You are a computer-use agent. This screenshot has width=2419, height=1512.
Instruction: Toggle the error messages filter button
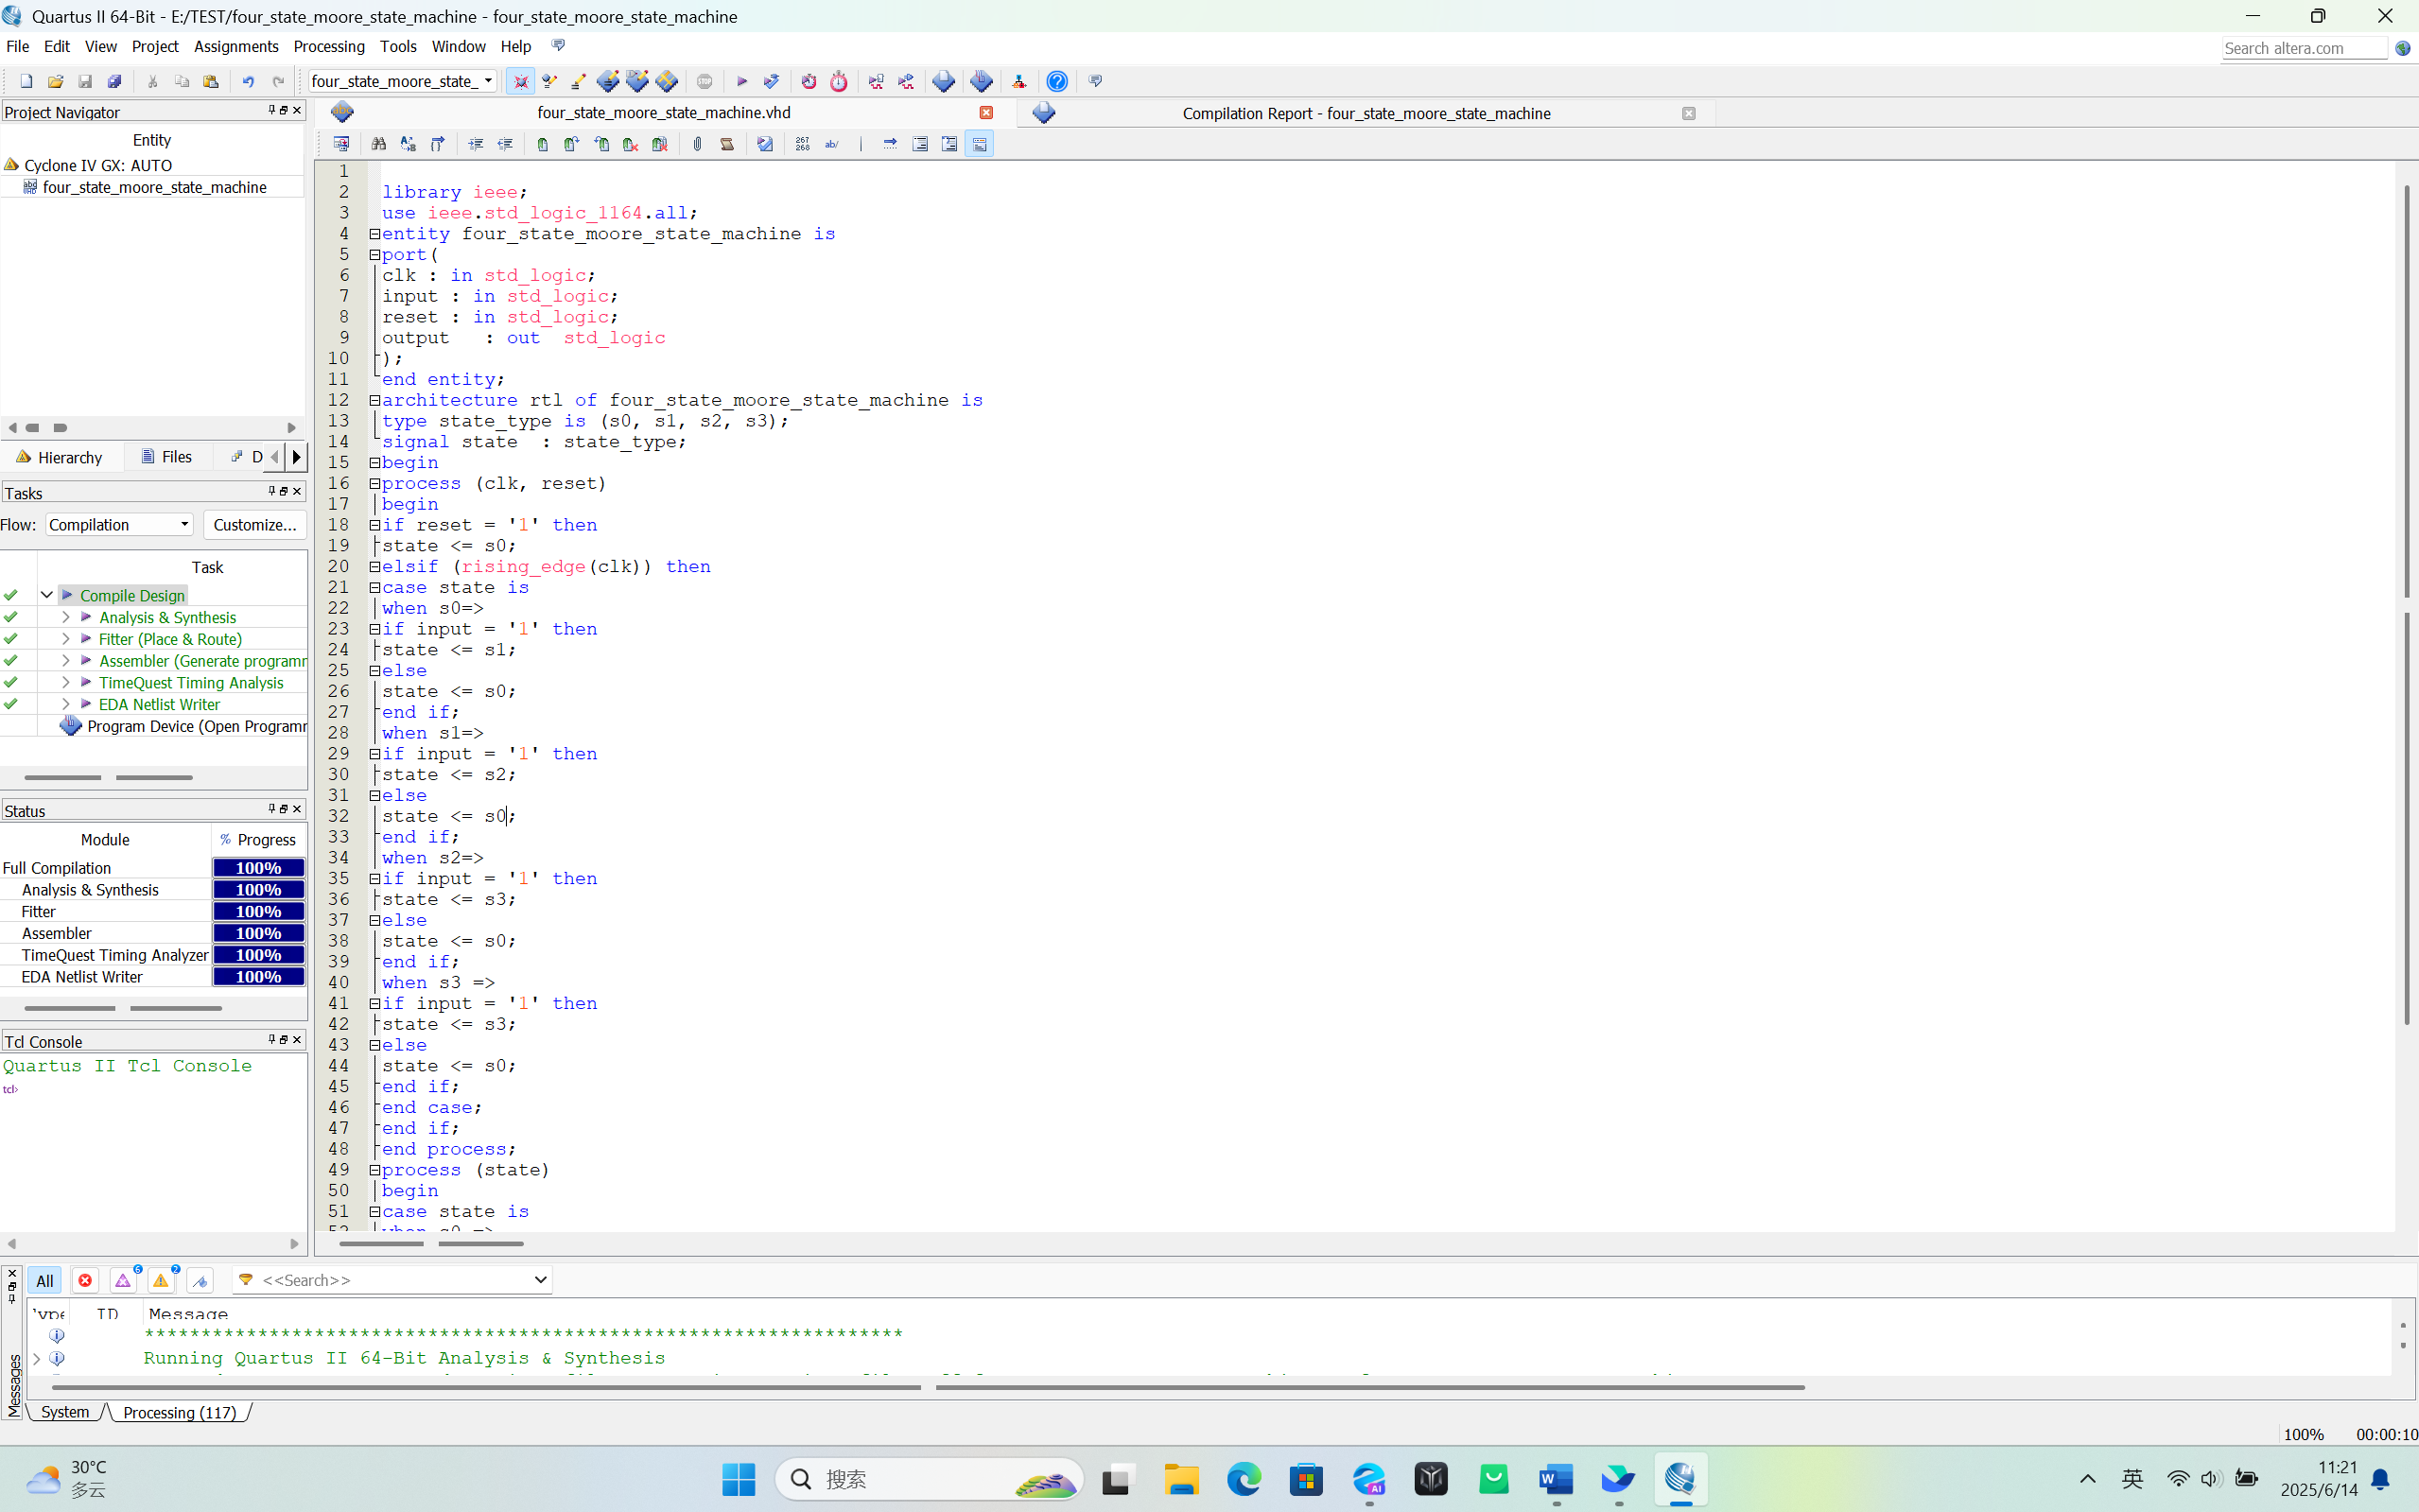point(85,1280)
